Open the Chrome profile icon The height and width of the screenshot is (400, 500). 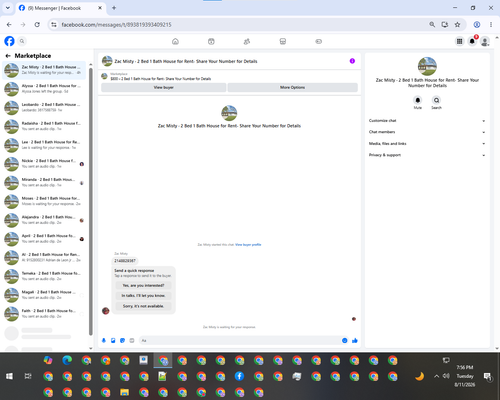477,24
